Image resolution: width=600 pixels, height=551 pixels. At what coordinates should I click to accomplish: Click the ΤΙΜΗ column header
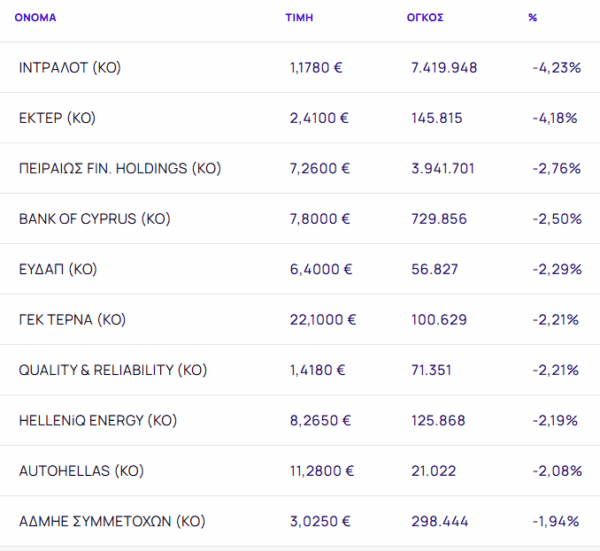coord(299,18)
